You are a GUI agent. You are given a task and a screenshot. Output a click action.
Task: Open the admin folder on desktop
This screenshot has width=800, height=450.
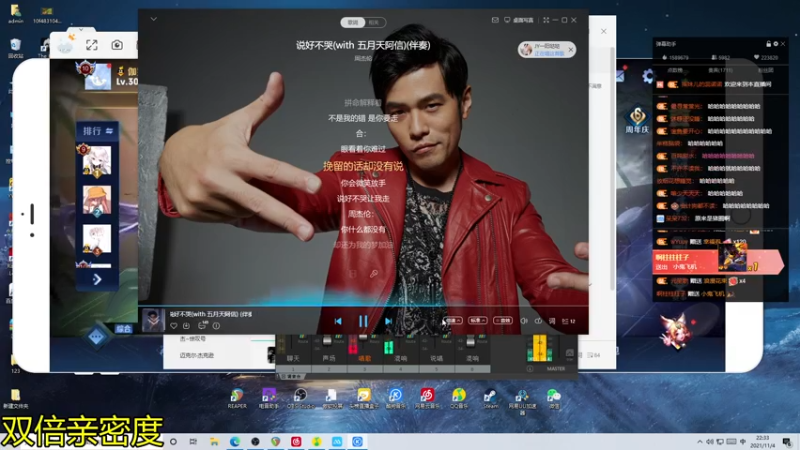pos(15,14)
